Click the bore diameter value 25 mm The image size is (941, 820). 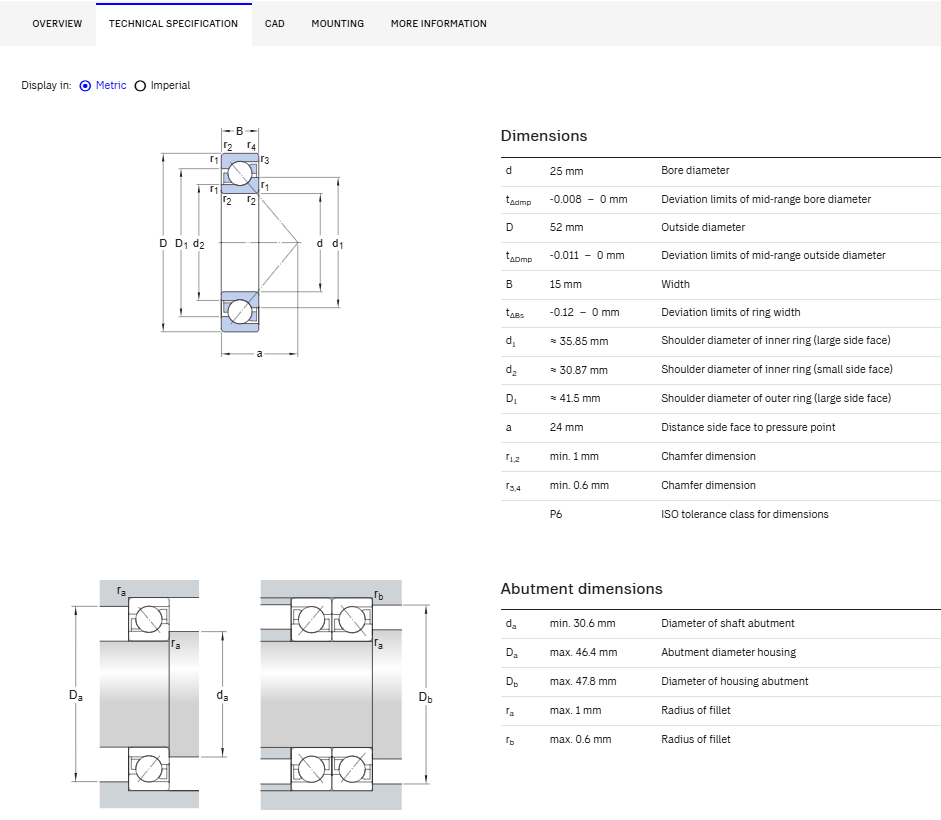tap(567, 171)
